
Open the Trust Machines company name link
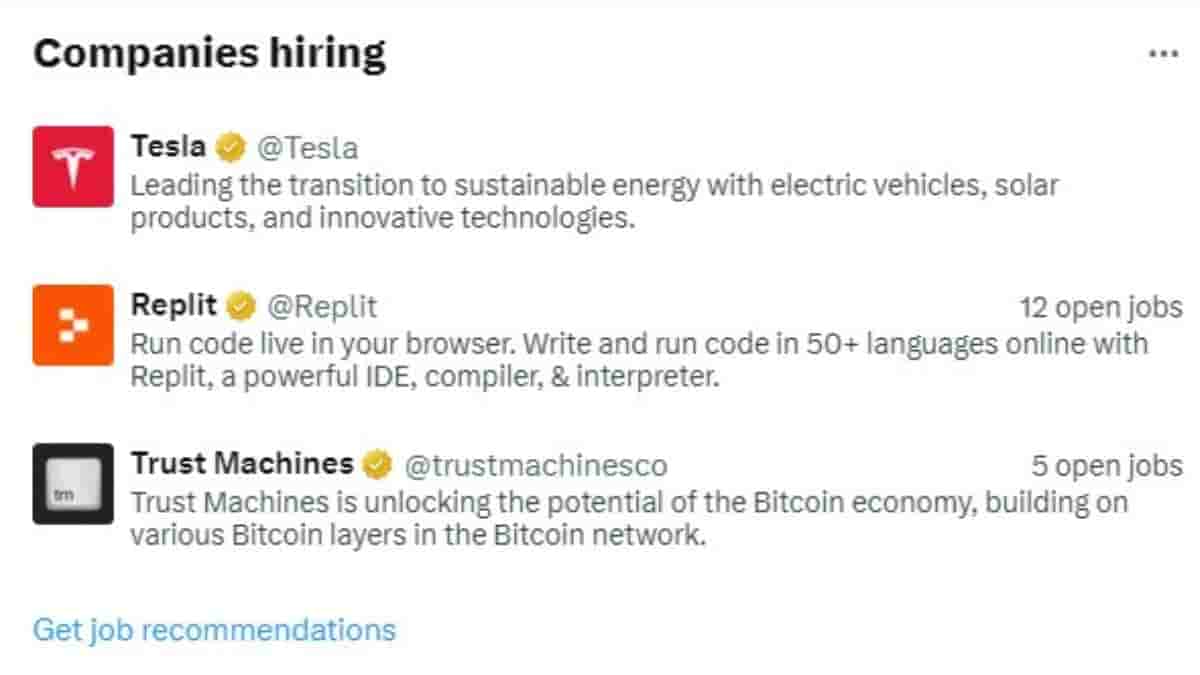pos(242,464)
